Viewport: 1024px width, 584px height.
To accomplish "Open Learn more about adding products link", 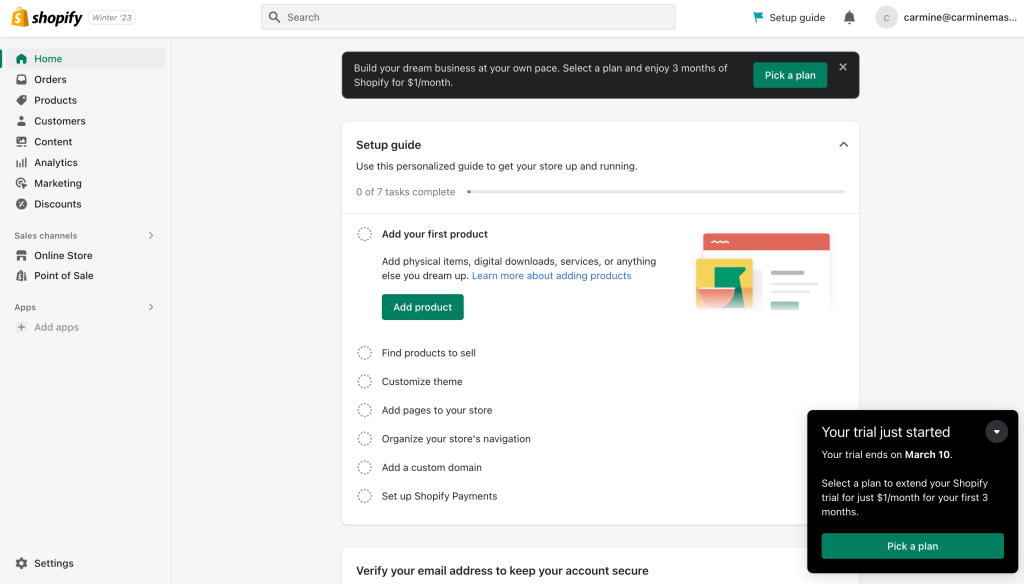I will pos(551,276).
